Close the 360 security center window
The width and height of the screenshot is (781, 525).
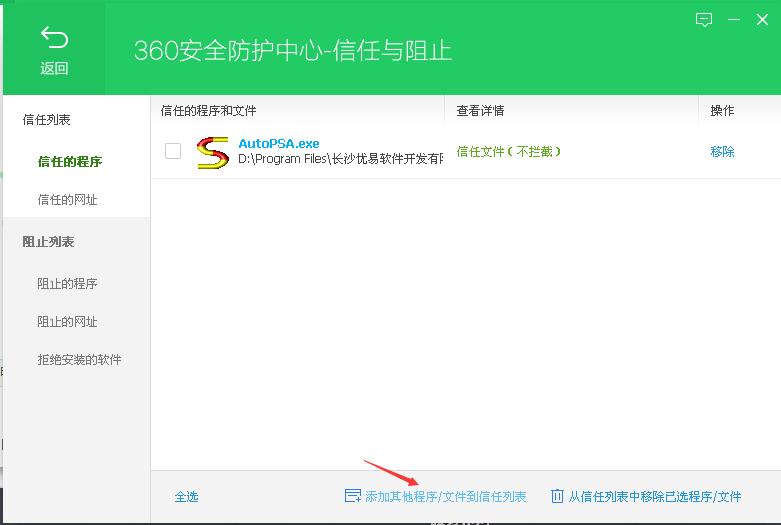pos(762,19)
